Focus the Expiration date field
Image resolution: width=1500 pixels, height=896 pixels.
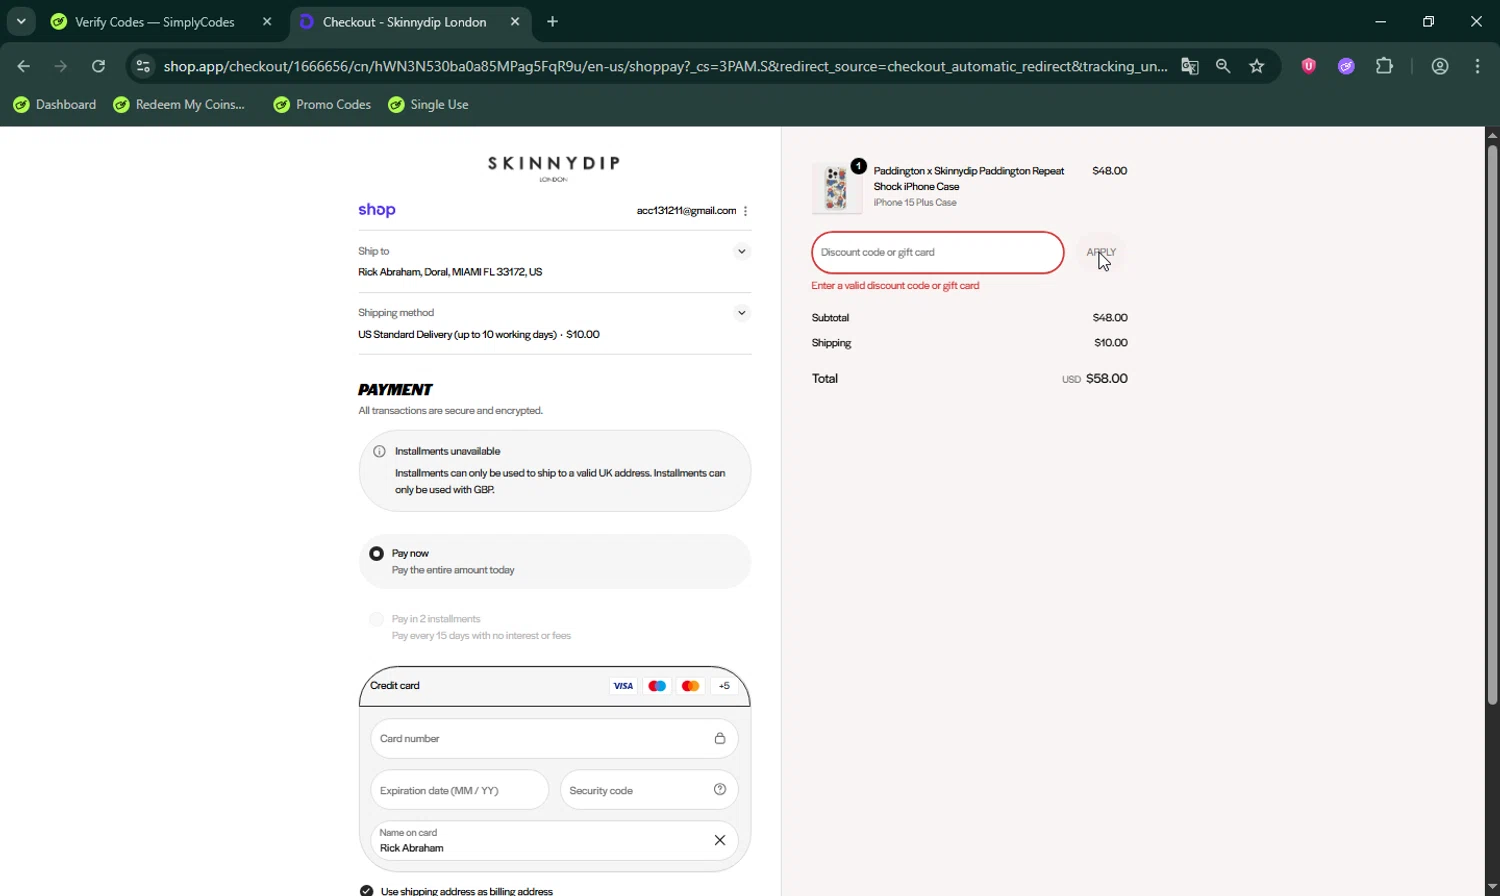coord(459,790)
